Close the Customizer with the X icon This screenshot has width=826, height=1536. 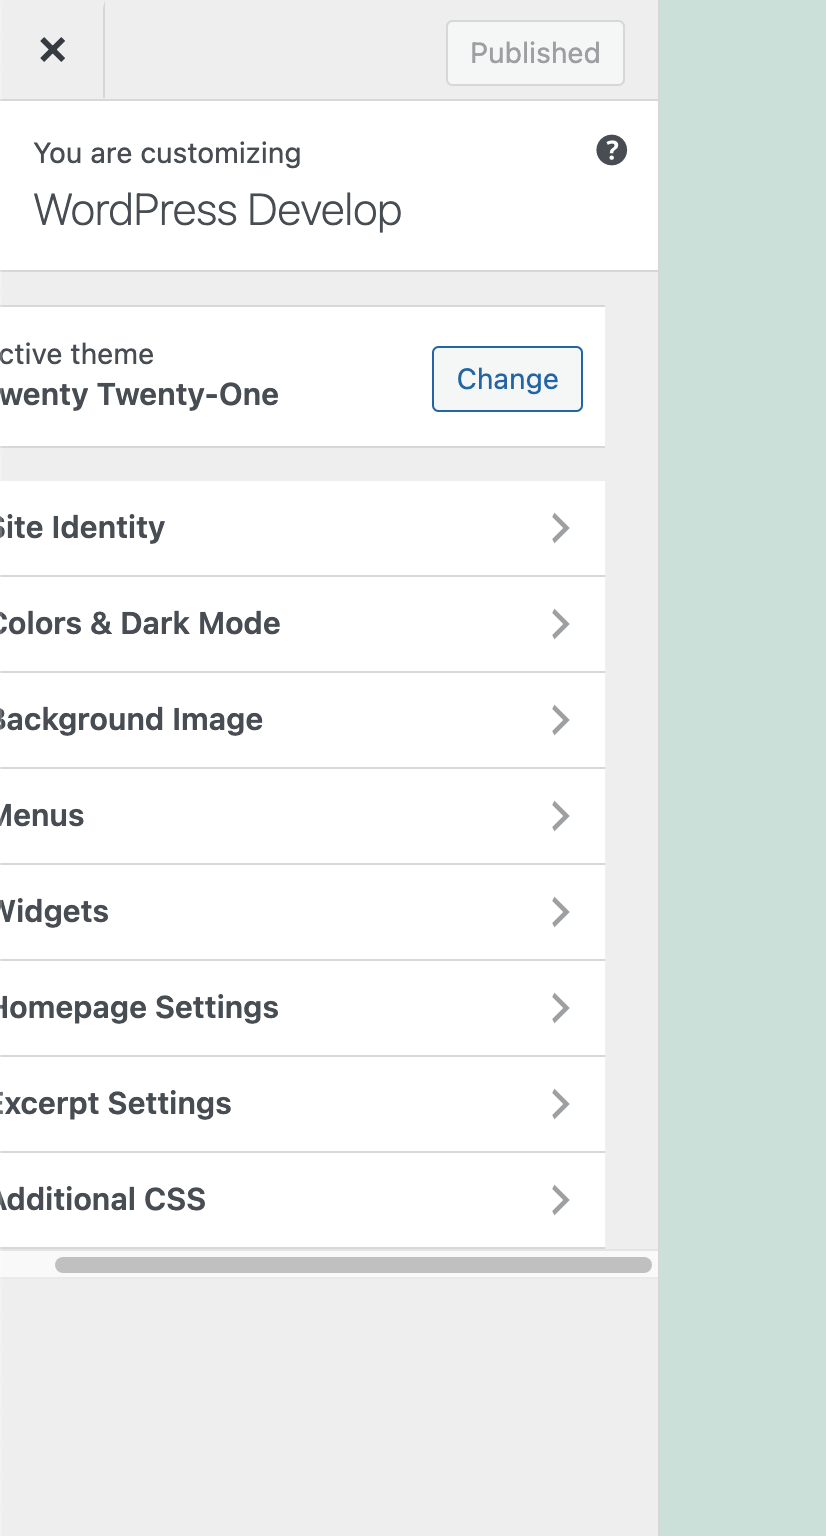click(x=52, y=50)
